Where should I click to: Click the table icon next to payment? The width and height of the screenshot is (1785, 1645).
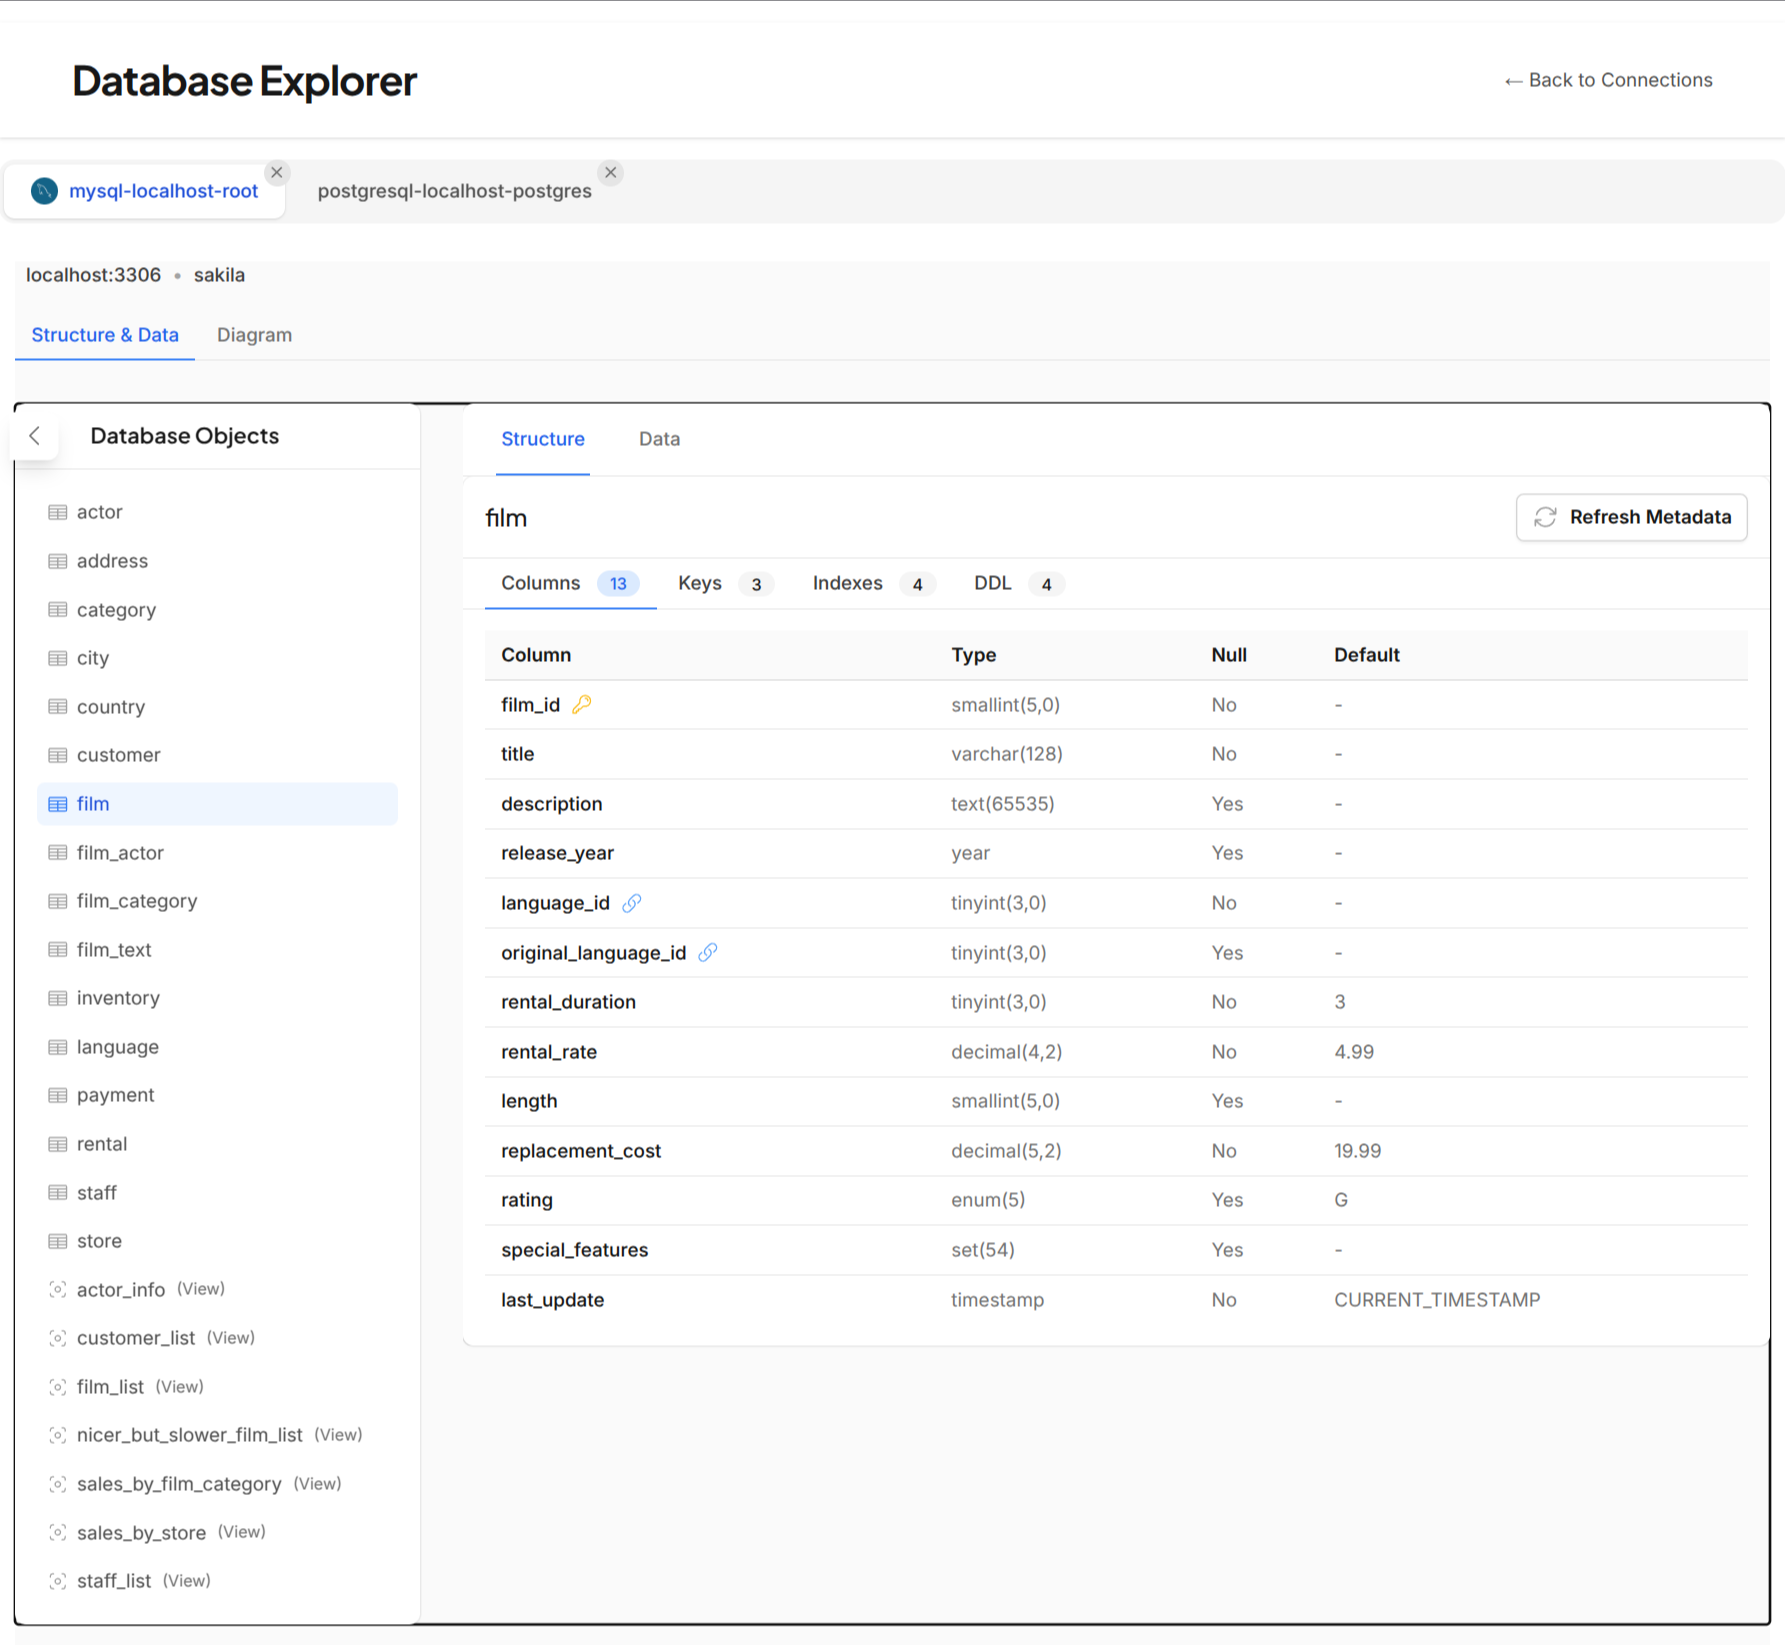click(56, 1095)
